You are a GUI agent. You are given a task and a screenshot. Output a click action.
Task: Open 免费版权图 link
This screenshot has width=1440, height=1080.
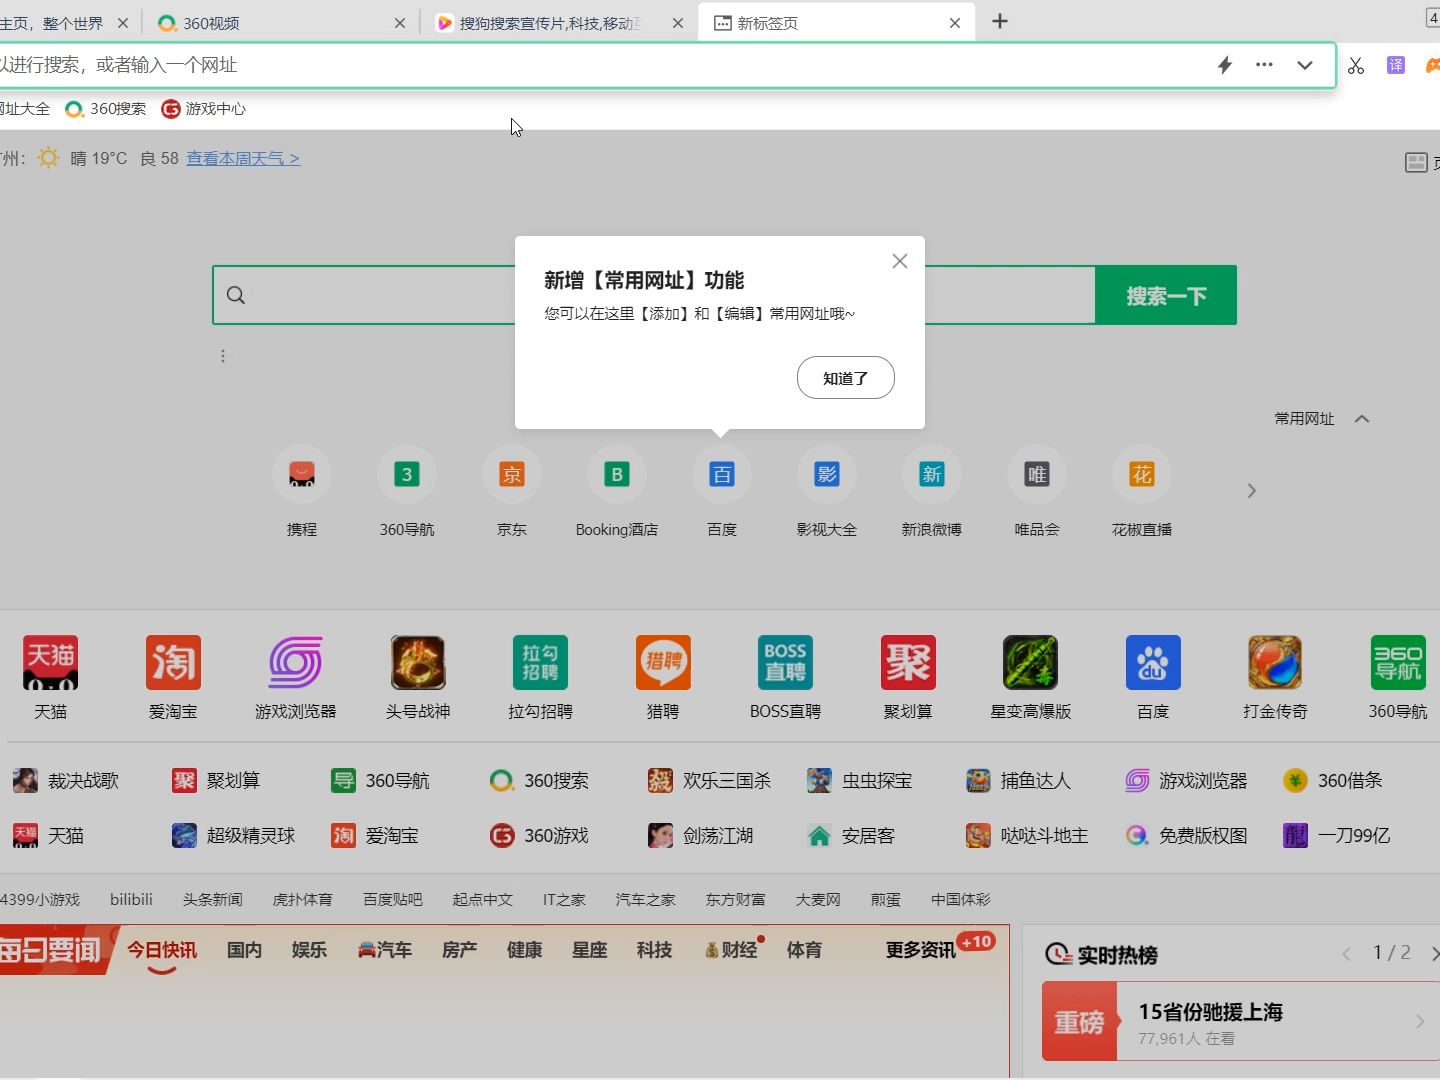tap(1186, 836)
